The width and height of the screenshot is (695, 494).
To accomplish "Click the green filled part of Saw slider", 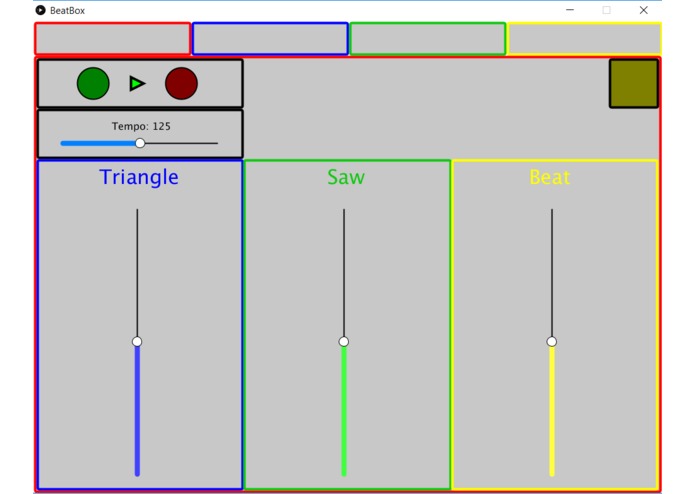I will 344,411.
